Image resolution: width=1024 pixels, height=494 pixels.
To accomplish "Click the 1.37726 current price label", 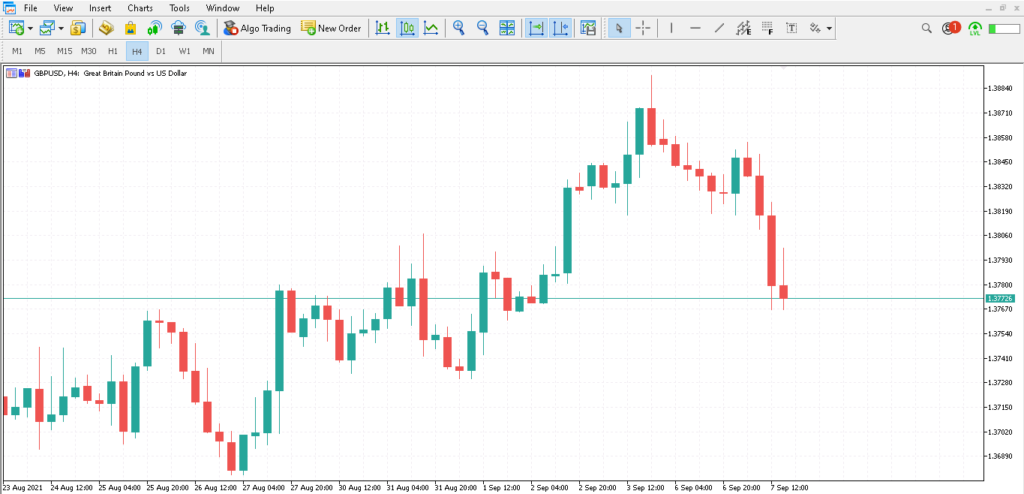I will click(999, 298).
